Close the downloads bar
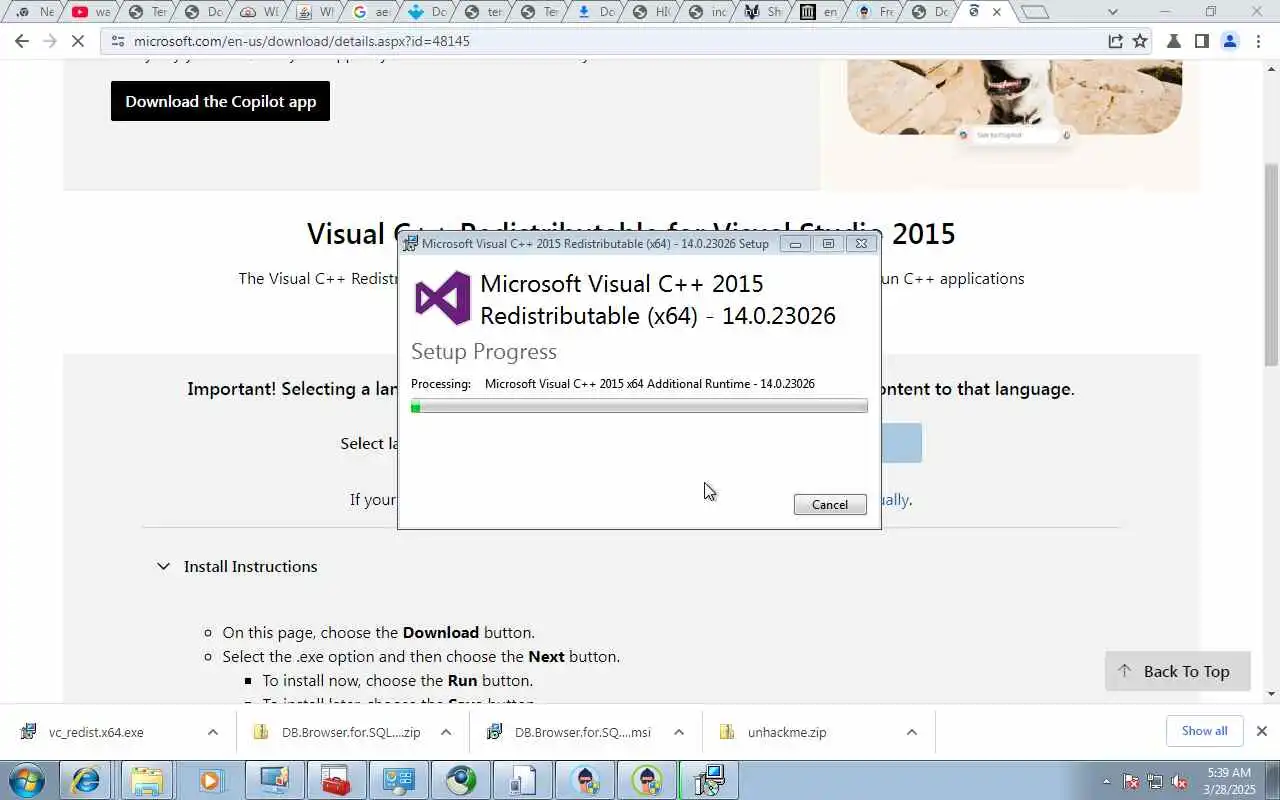The height and width of the screenshot is (800, 1280). click(1262, 731)
